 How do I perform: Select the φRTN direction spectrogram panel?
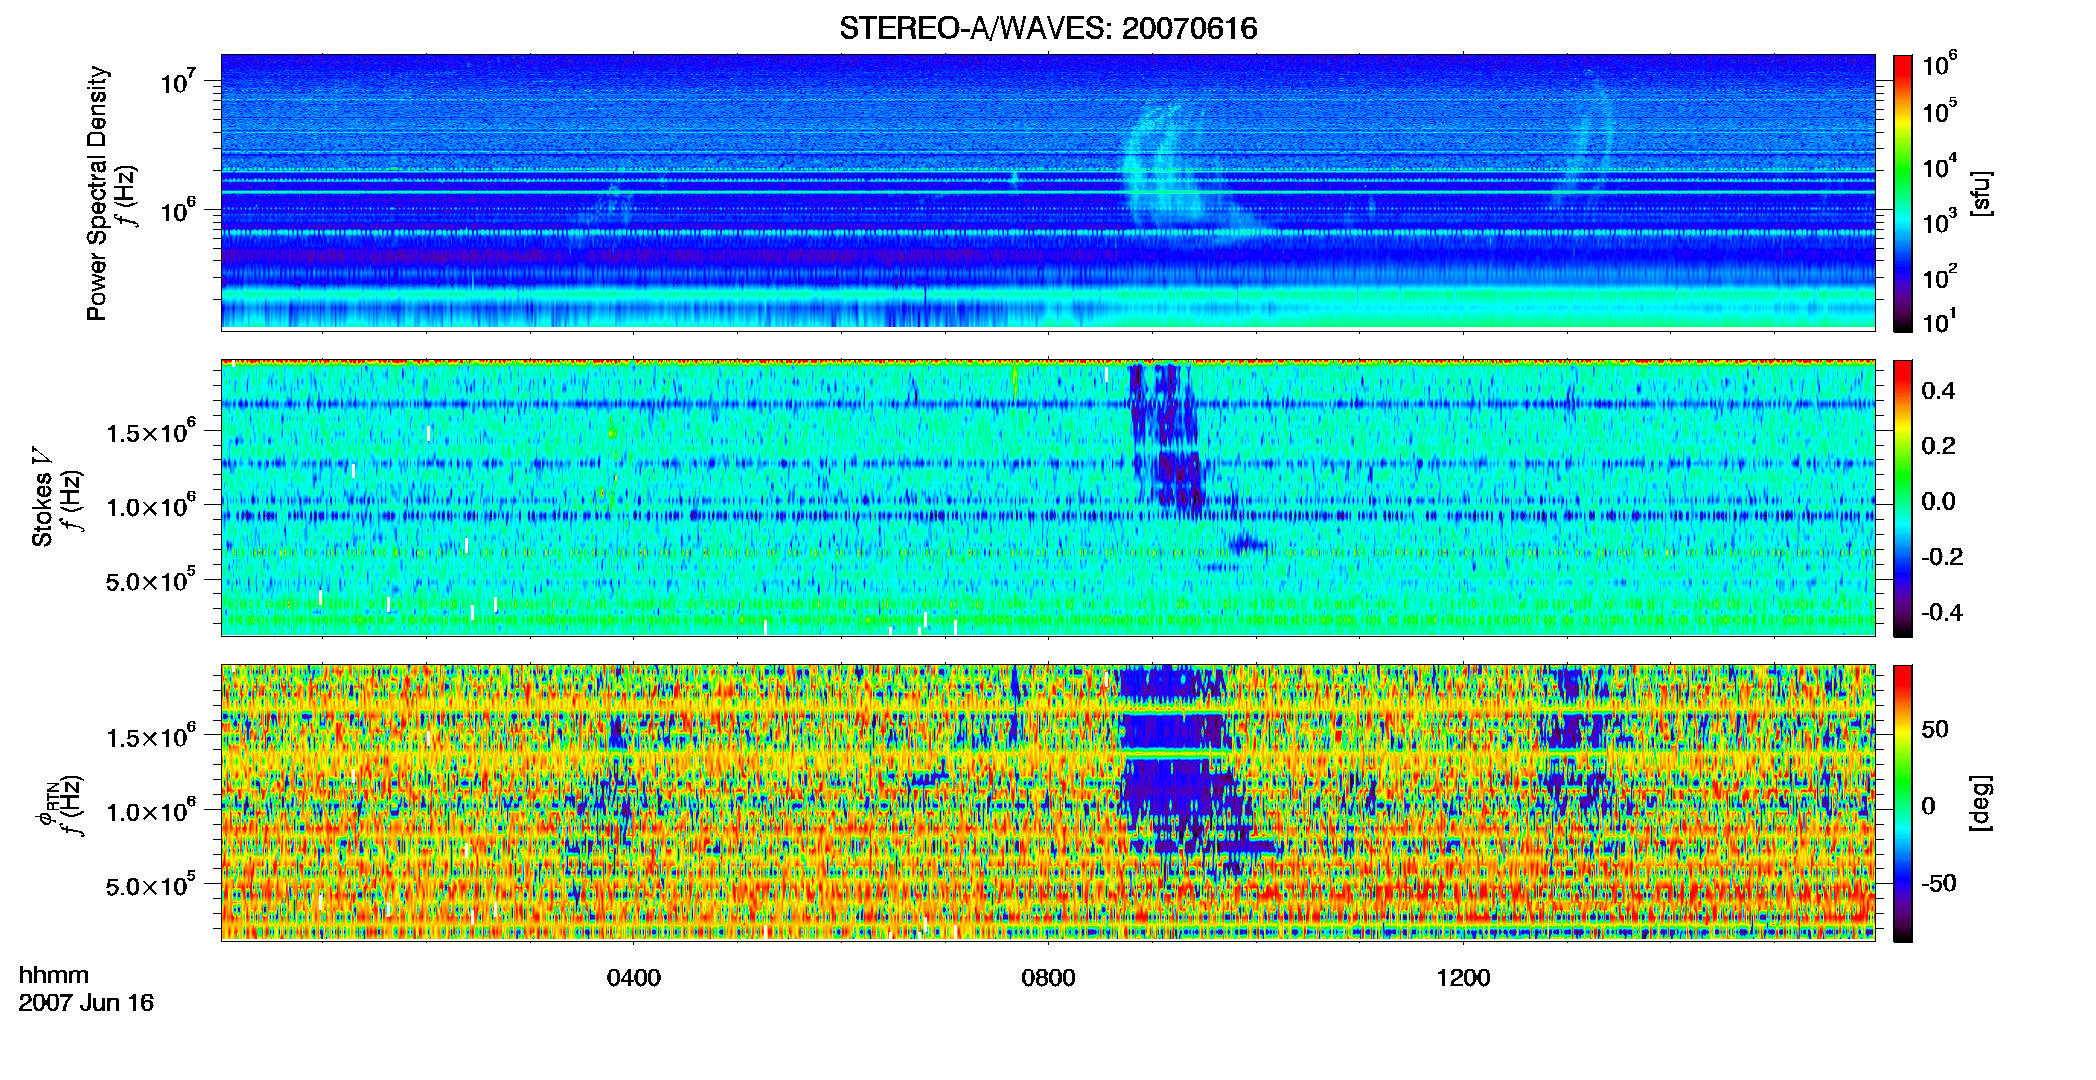(x=1048, y=802)
